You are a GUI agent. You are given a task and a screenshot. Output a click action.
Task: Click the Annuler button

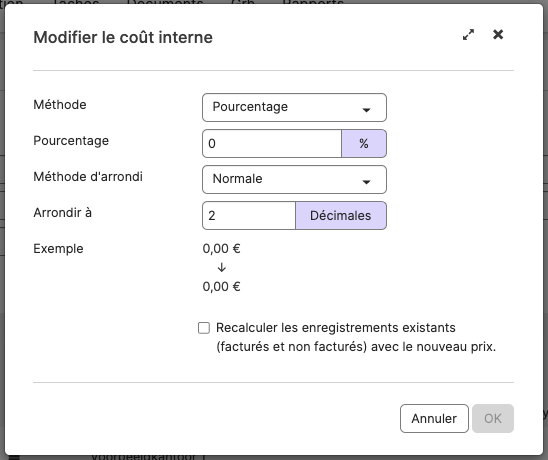click(434, 418)
